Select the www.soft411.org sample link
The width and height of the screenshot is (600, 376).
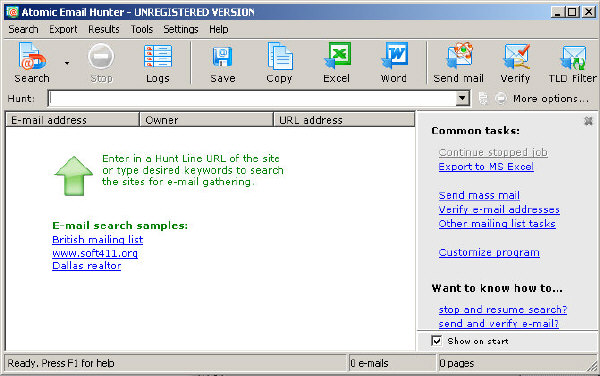click(x=95, y=253)
